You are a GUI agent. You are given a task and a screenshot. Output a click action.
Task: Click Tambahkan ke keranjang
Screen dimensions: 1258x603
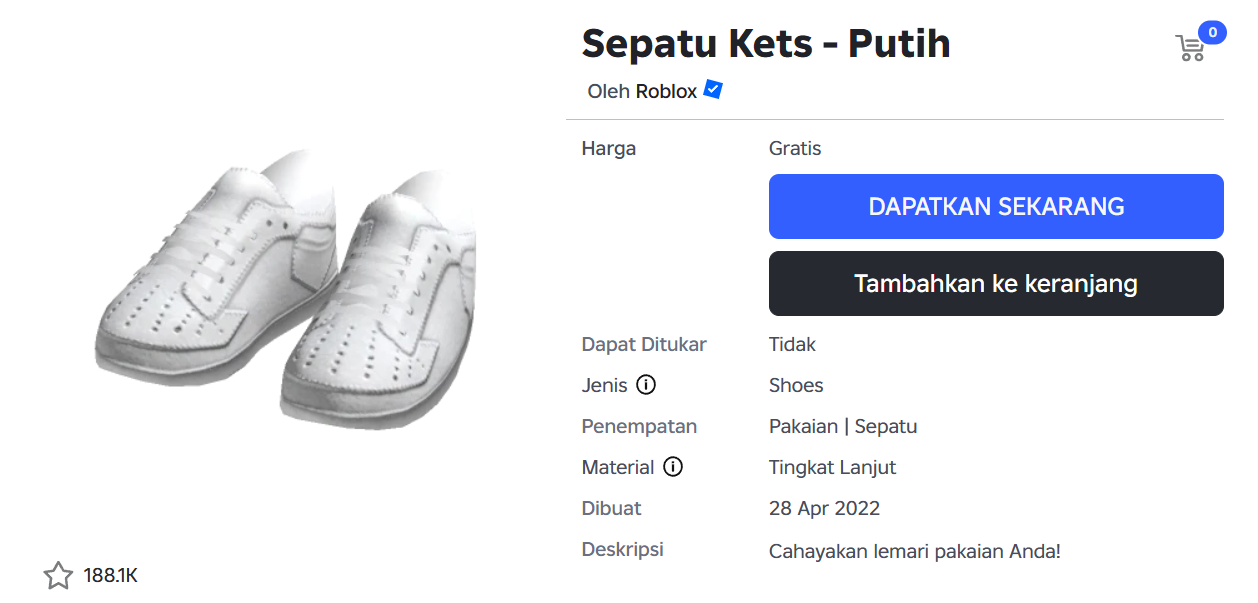click(x=996, y=283)
